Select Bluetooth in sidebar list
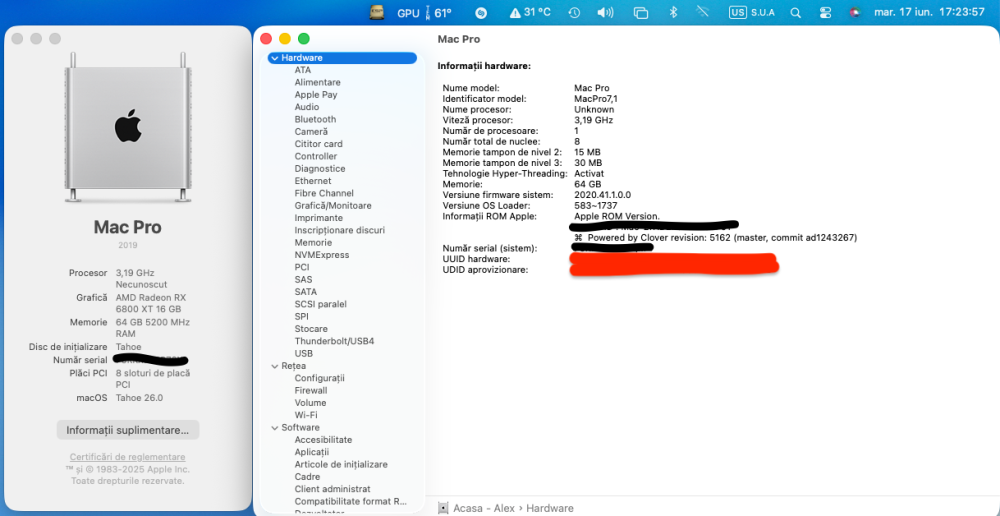 coord(315,119)
